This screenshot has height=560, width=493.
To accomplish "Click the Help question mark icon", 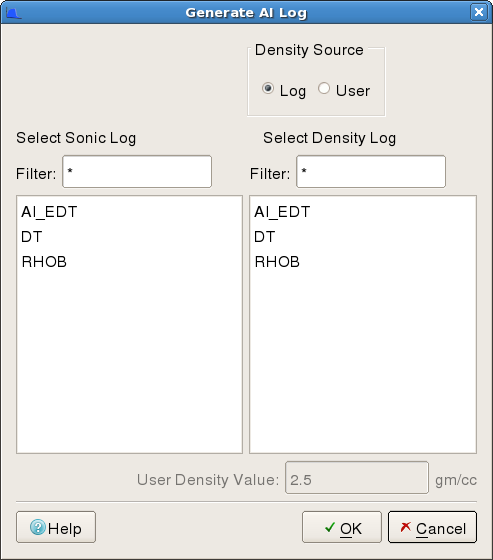I will 38,527.
